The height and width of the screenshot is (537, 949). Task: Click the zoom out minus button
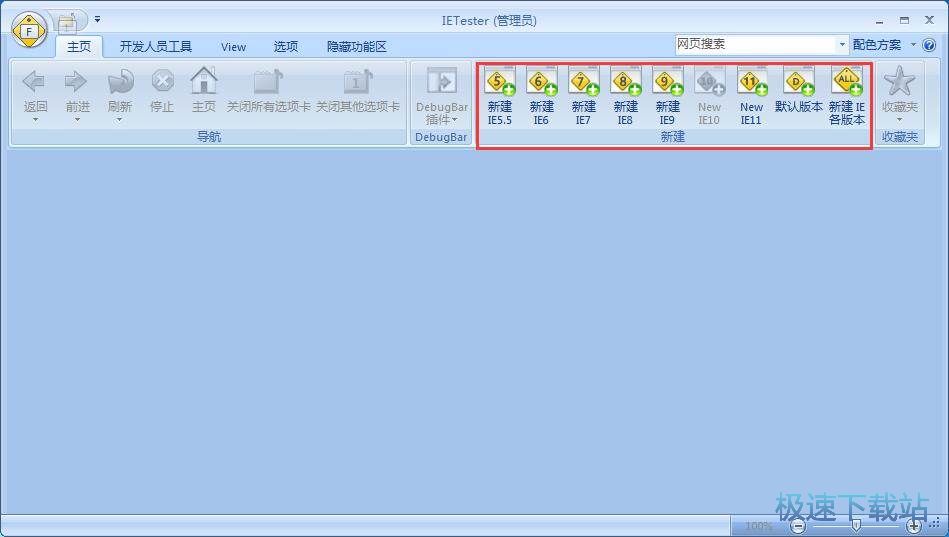point(798,526)
